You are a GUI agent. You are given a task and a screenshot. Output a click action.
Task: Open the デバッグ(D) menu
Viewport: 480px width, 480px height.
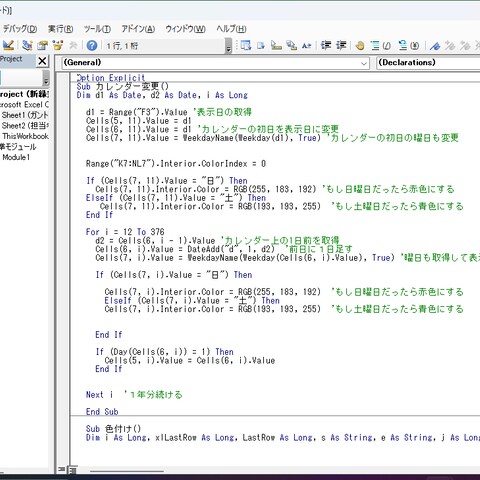[20, 29]
